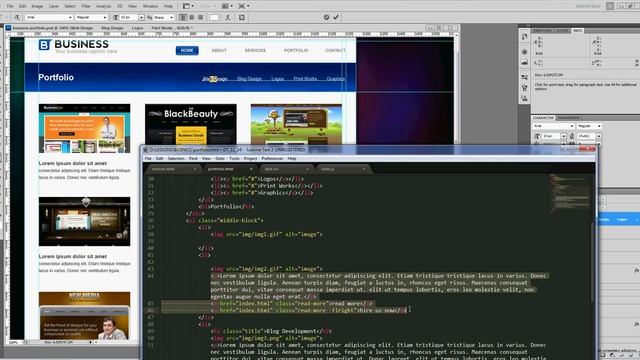Click the Print Works link in the blue banner
640x360 pixels.
[x=305, y=79]
